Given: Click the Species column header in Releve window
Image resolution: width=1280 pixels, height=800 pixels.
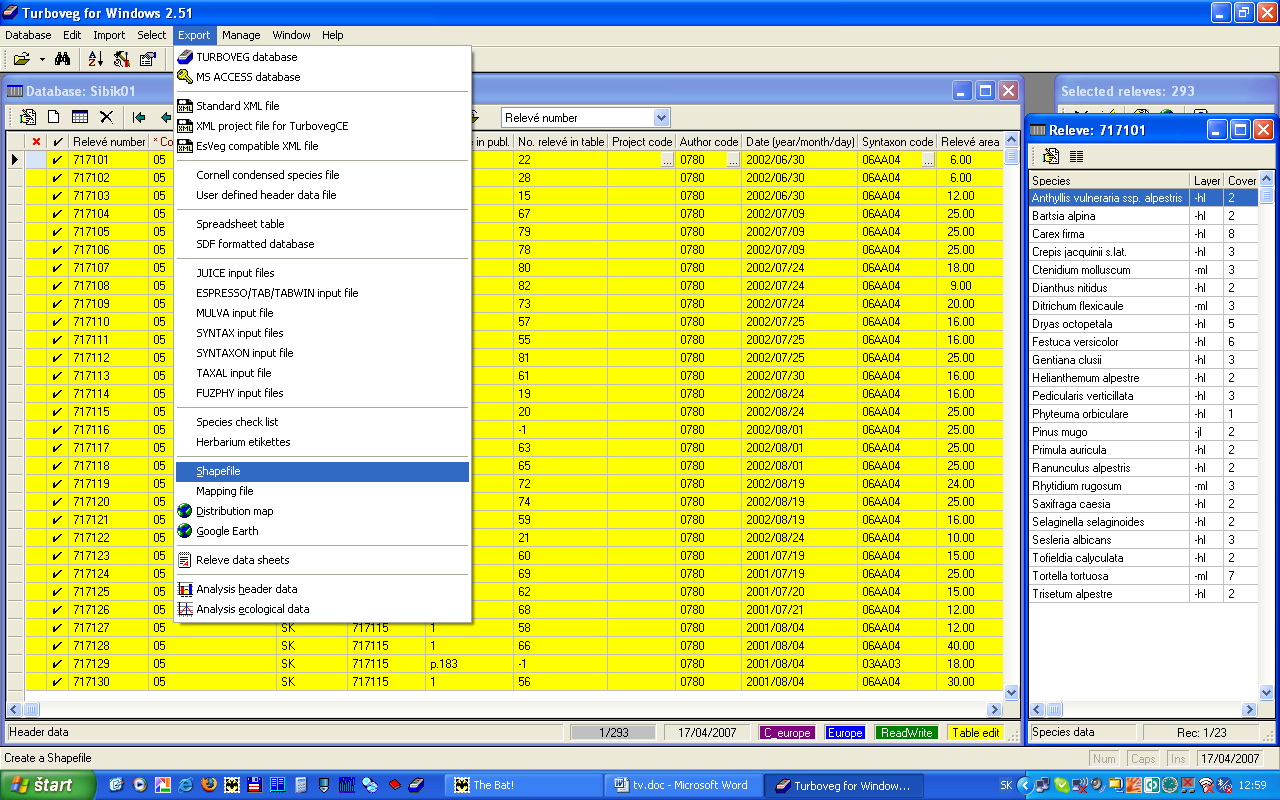Looking at the screenshot, I should (1110, 181).
